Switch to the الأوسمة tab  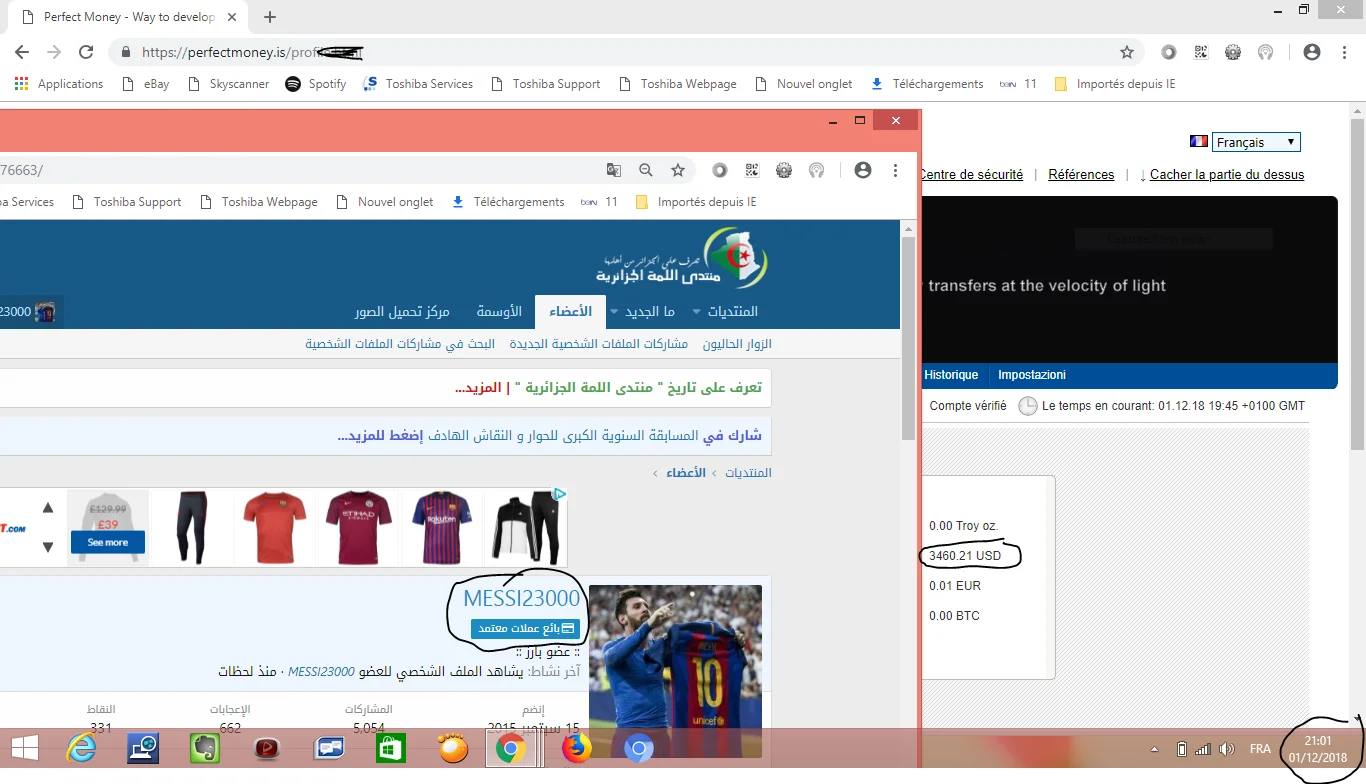pos(499,312)
